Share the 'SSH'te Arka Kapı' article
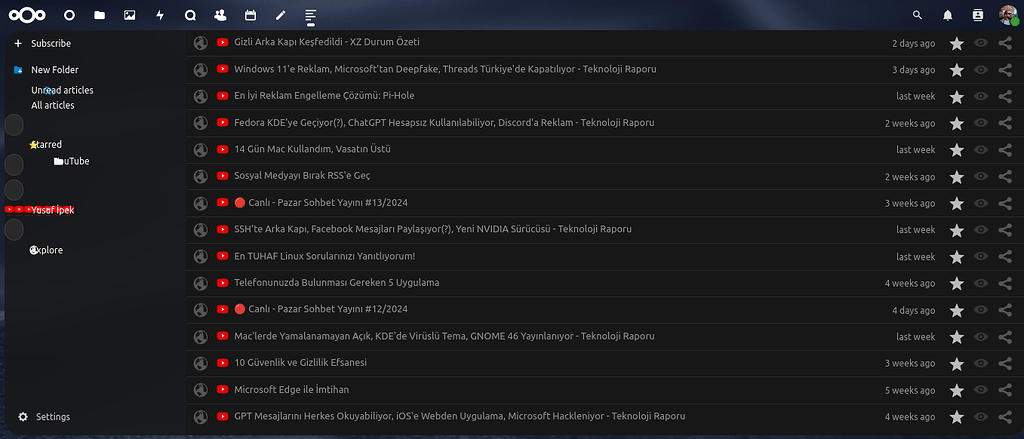This screenshot has height=439, width=1024. (1006, 231)
